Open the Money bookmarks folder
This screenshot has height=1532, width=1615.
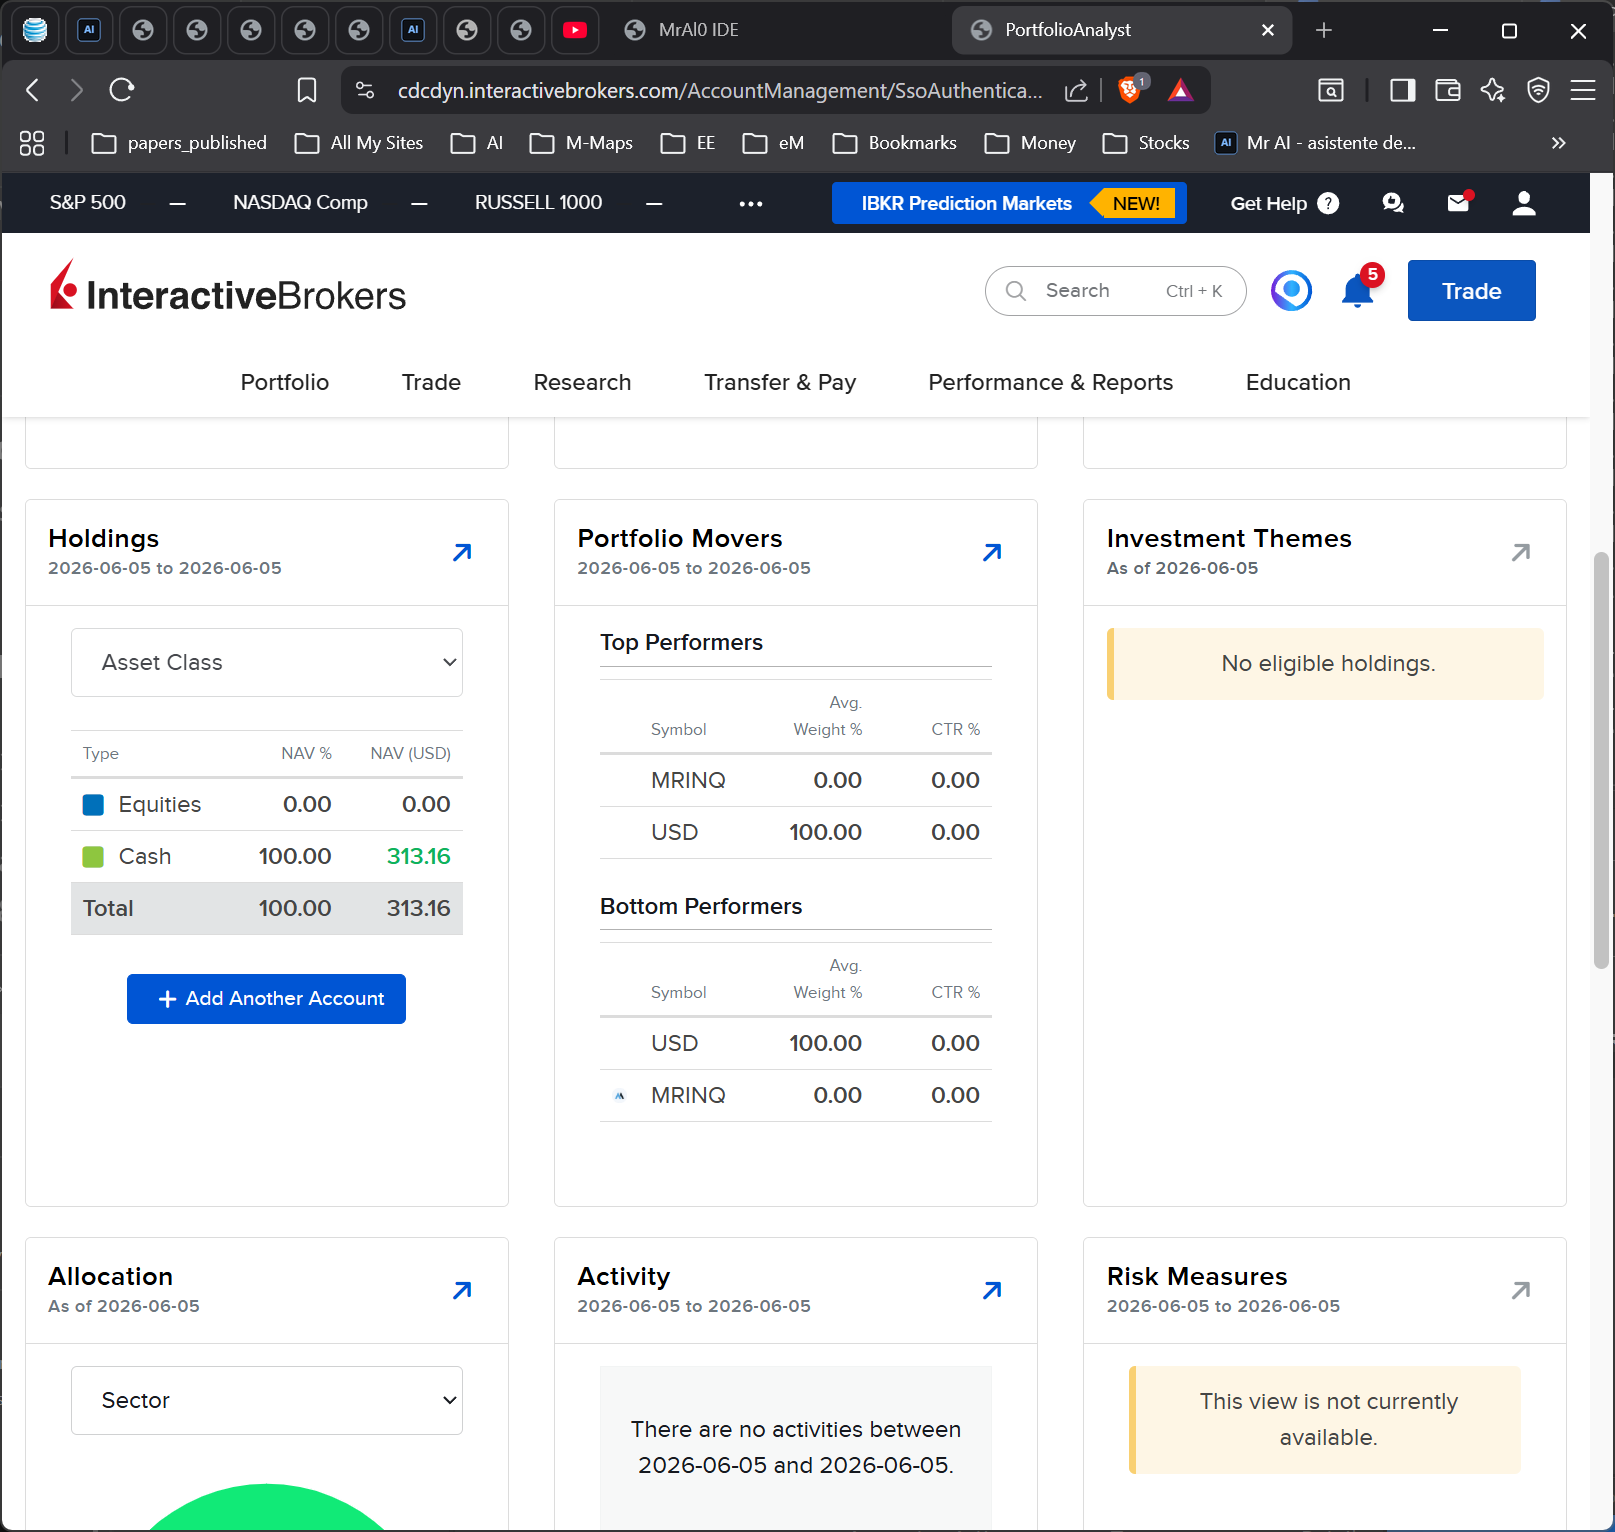[x=1030, y=143]
